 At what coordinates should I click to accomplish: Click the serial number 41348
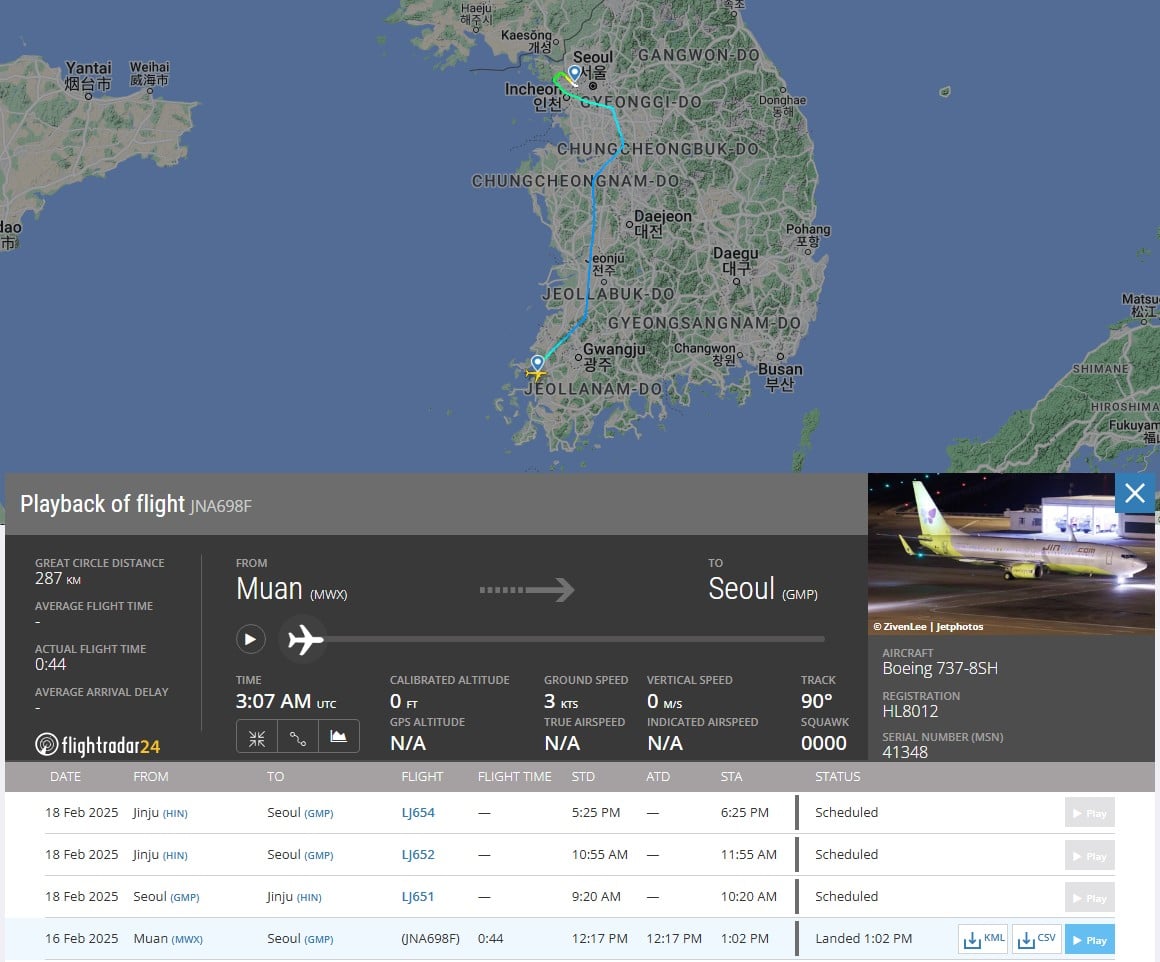[905, 752]
